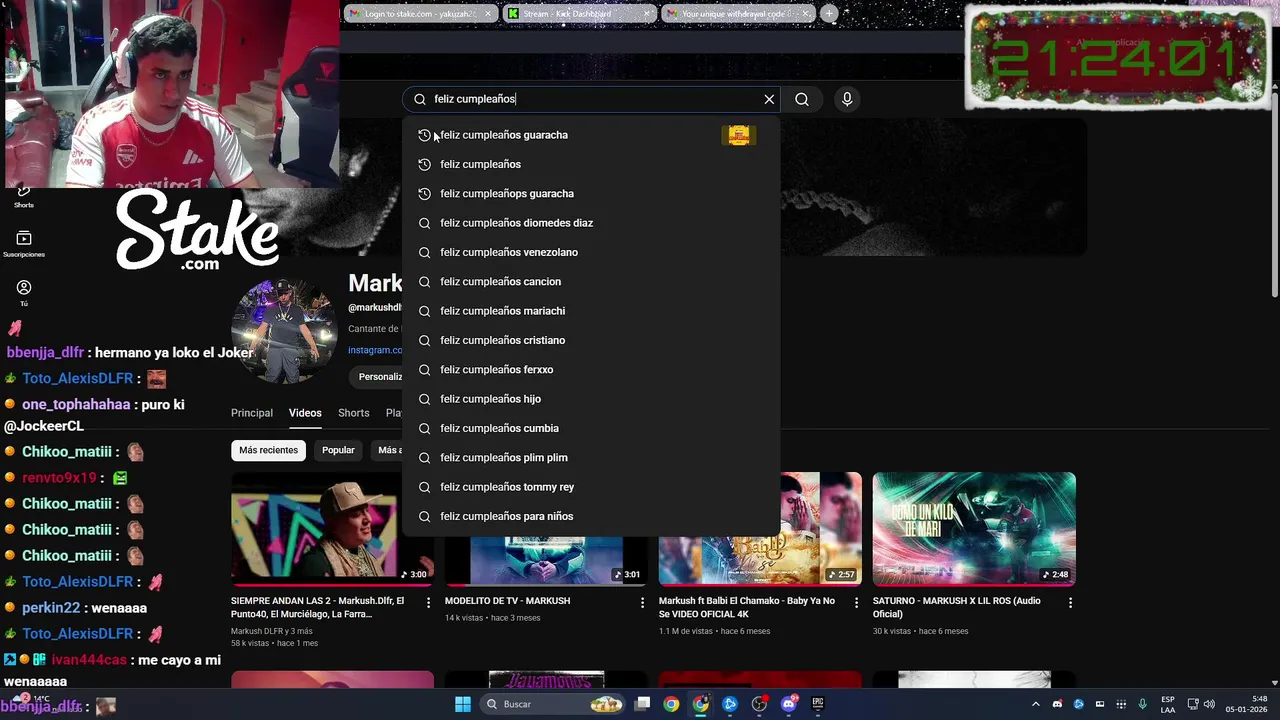Image resolution: width=1280 pixels, height=720 pixels.
Task: Open Suscripciones in sidebar
Action: click(x=24, y=244)
